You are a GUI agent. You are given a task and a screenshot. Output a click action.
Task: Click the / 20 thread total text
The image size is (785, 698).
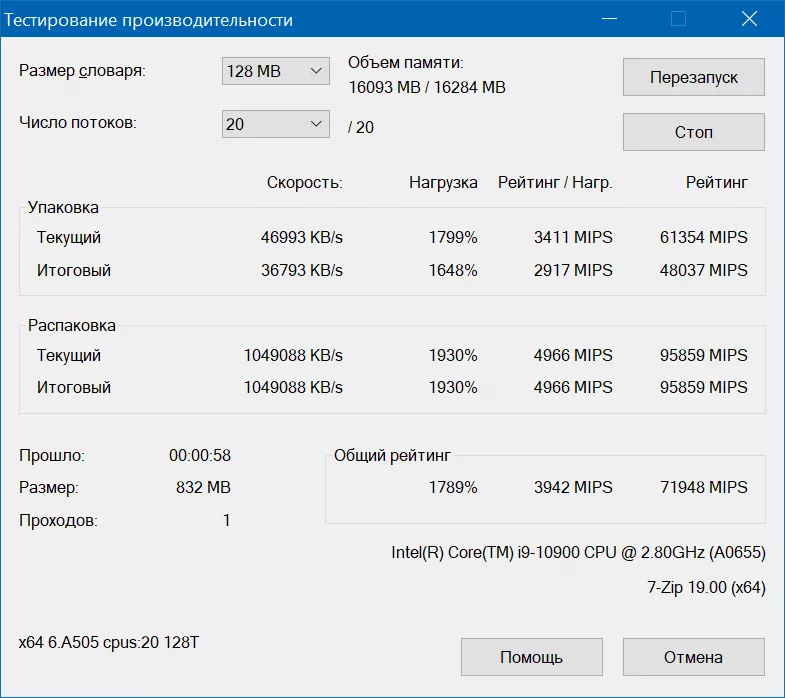click(361, 127)
